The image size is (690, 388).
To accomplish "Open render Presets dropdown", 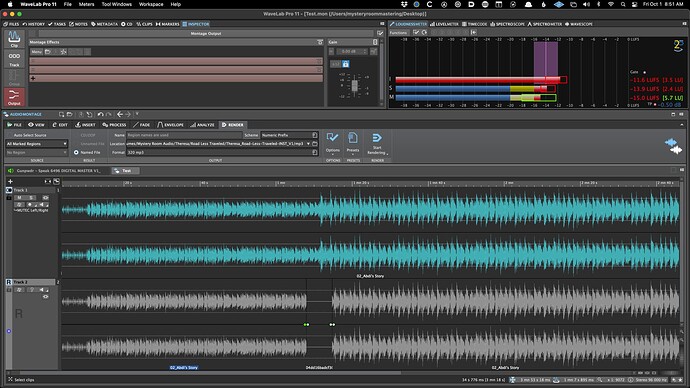I will (353, 143).
